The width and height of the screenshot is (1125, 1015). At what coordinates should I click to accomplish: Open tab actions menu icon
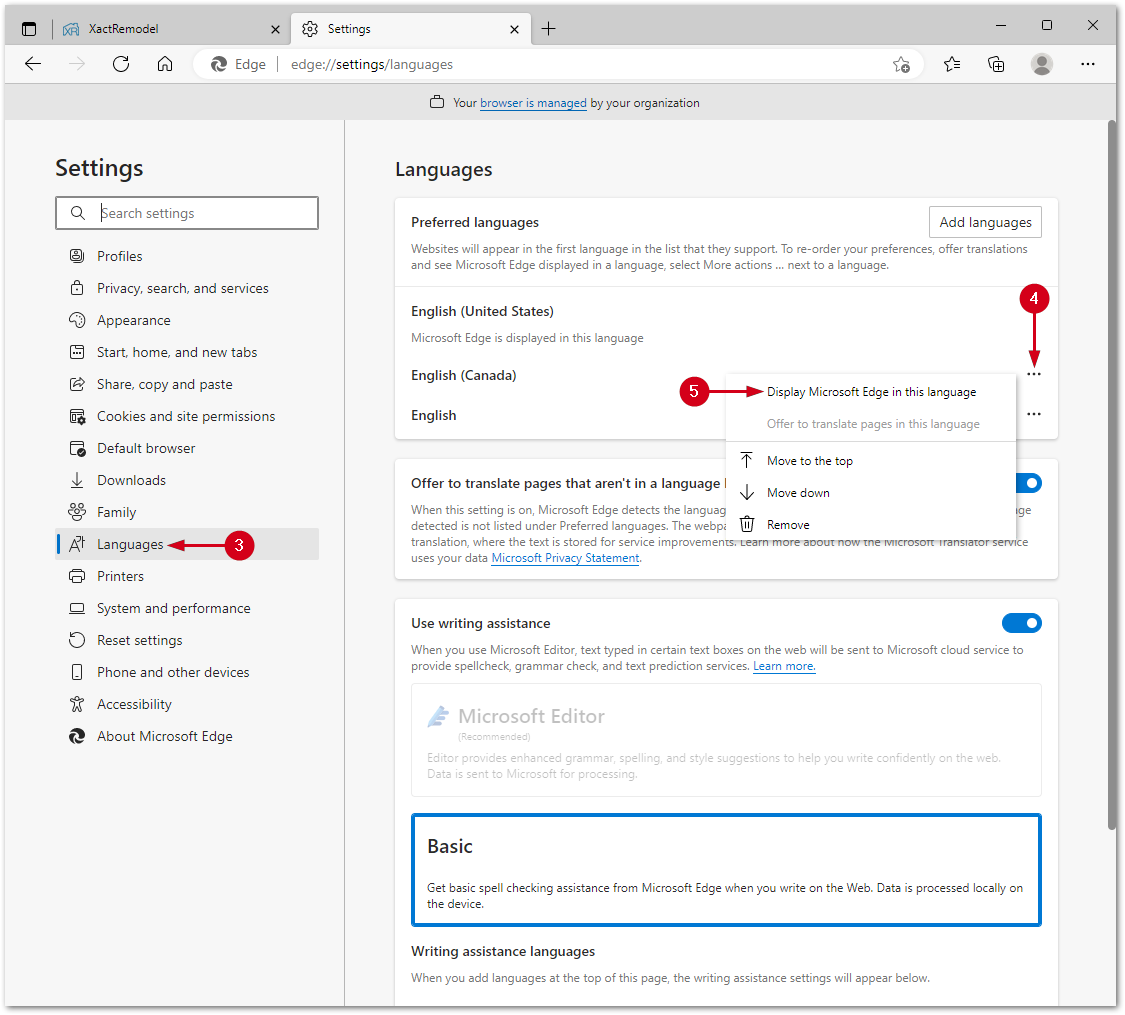[29, 29]
